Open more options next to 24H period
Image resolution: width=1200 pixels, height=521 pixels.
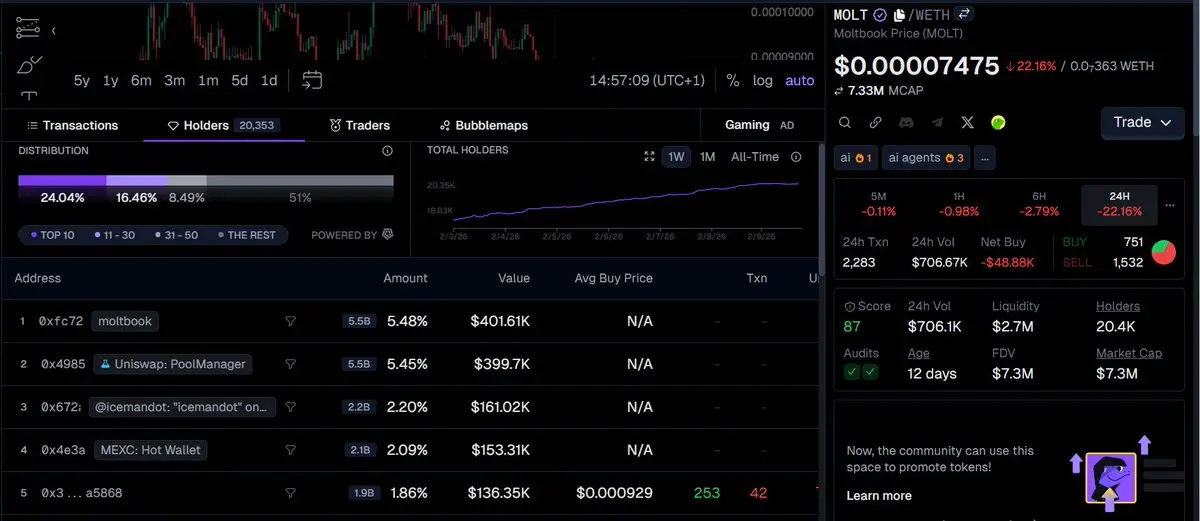tap(1171, 204)
